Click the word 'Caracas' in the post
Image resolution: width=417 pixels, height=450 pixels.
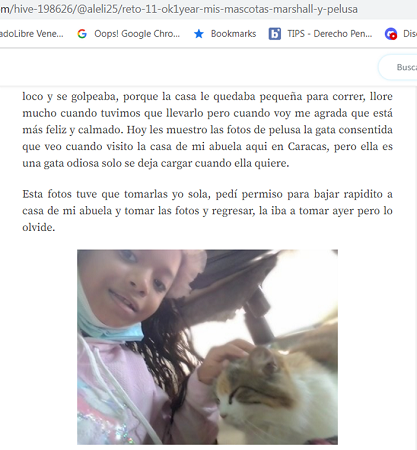(x=308, y=146)
